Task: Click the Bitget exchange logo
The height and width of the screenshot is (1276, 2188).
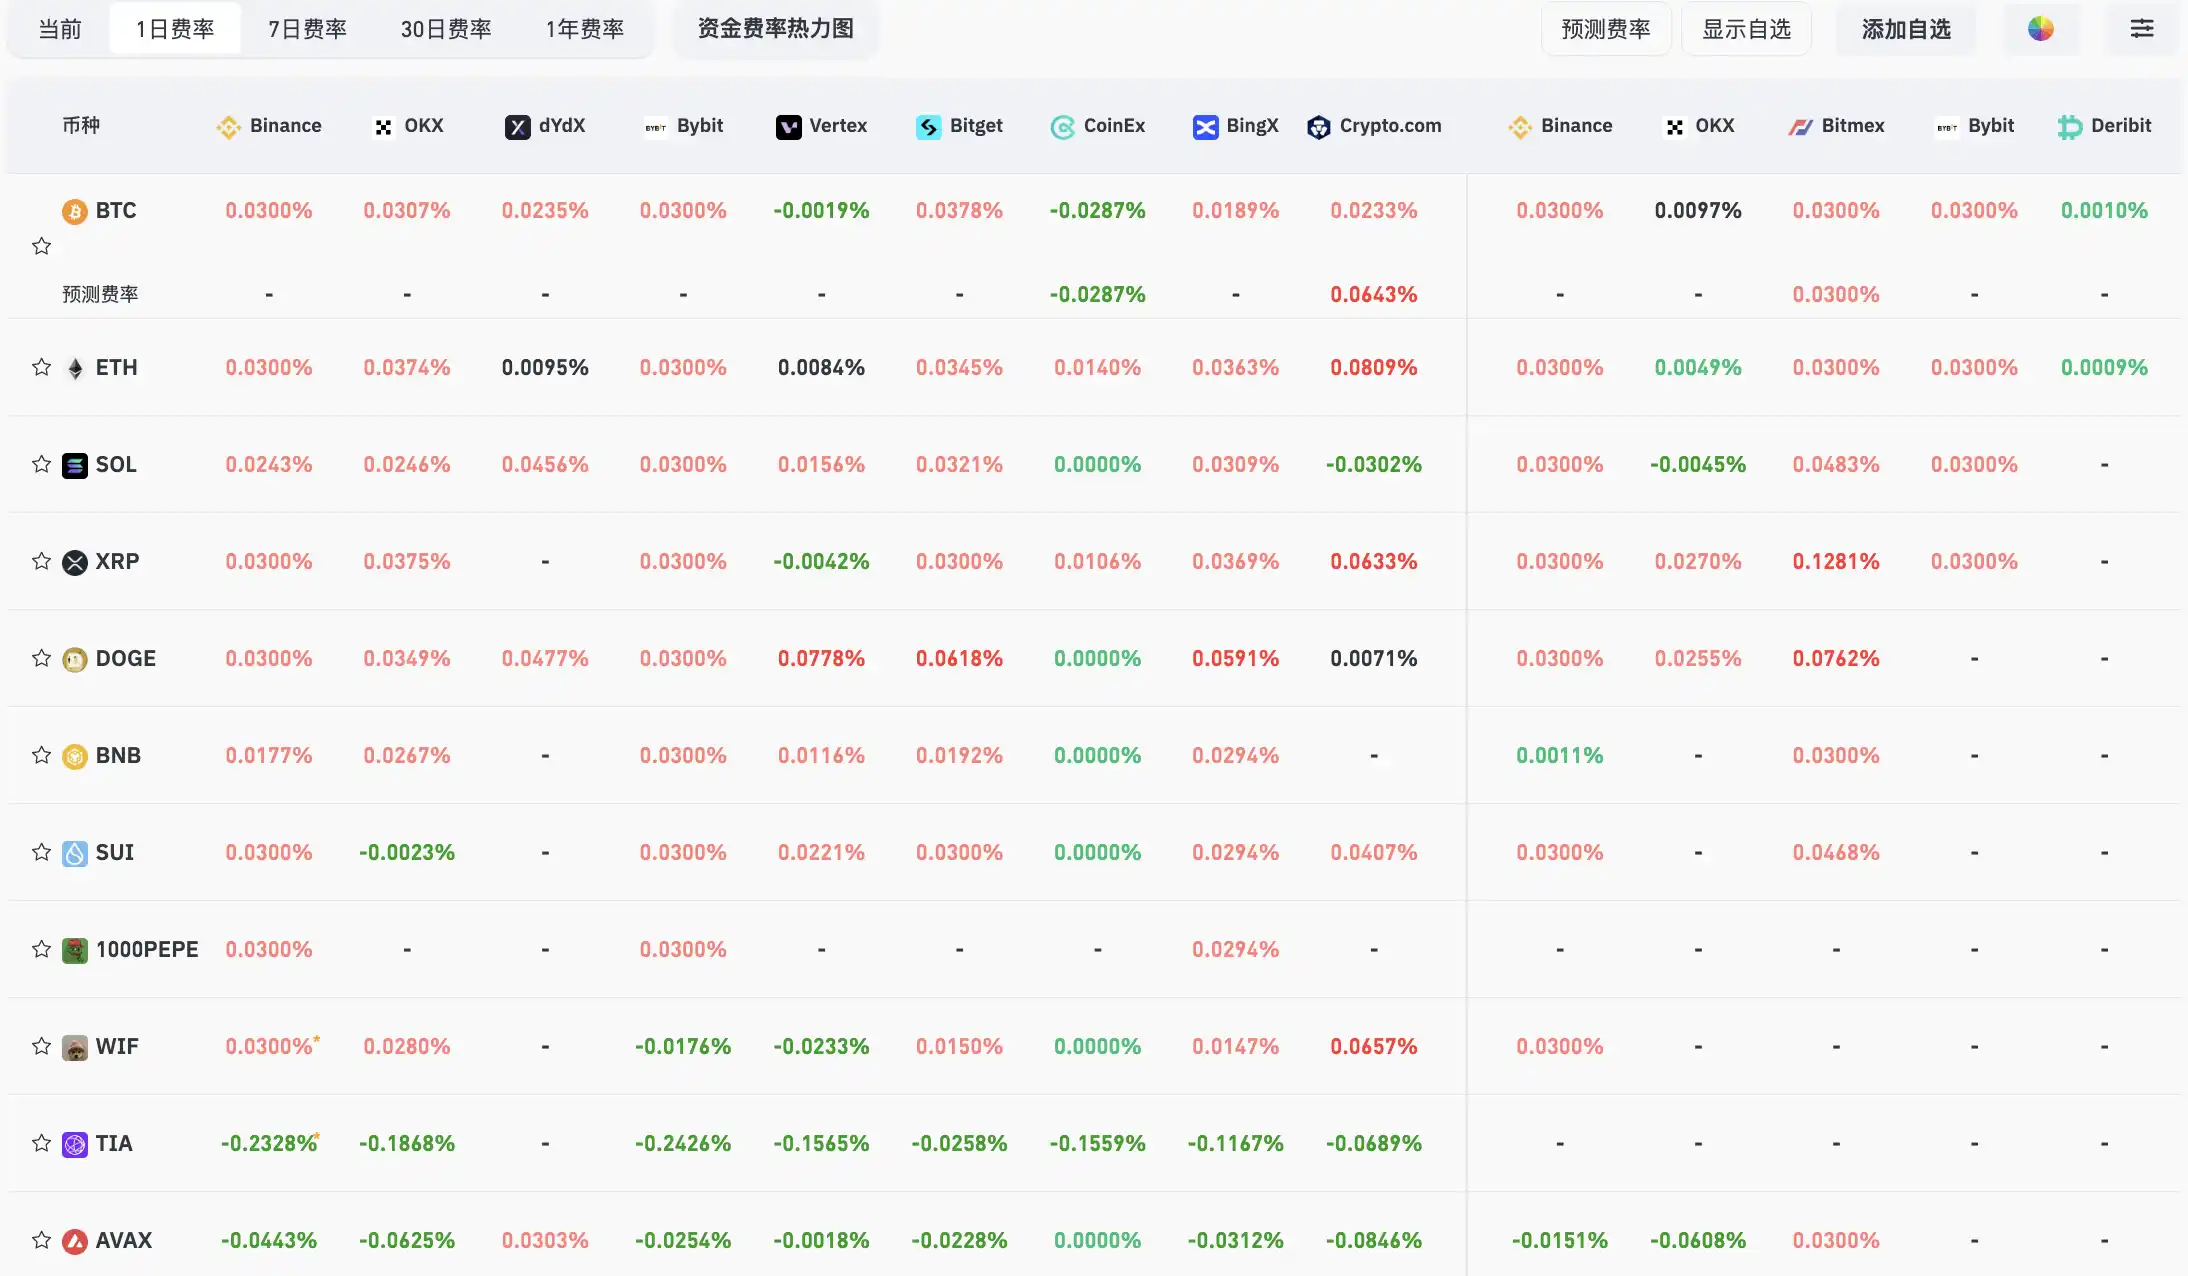Action: (x=928, y=127)
